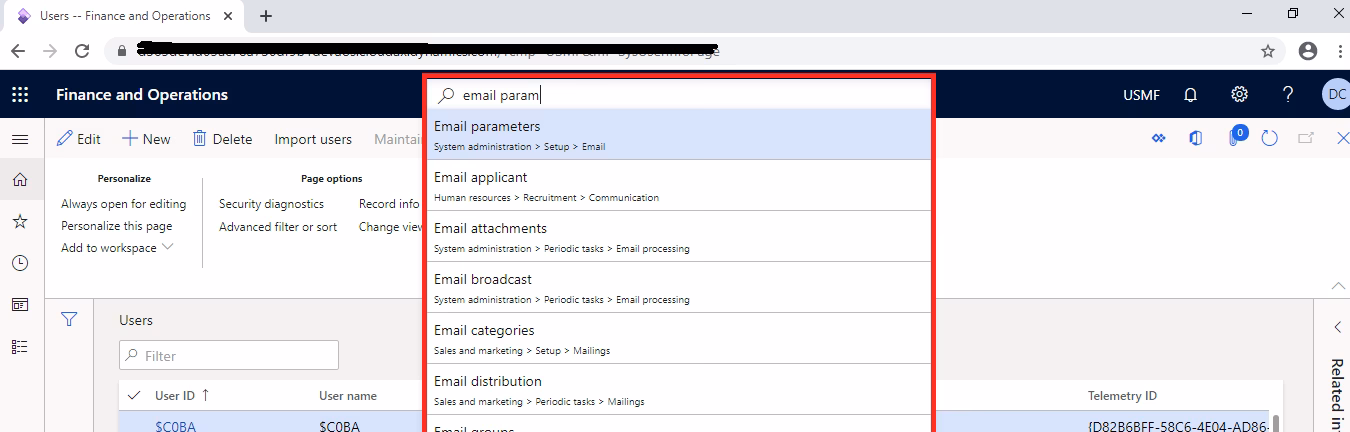
Task: Select Email categories search result
Action: click(679, 338)
